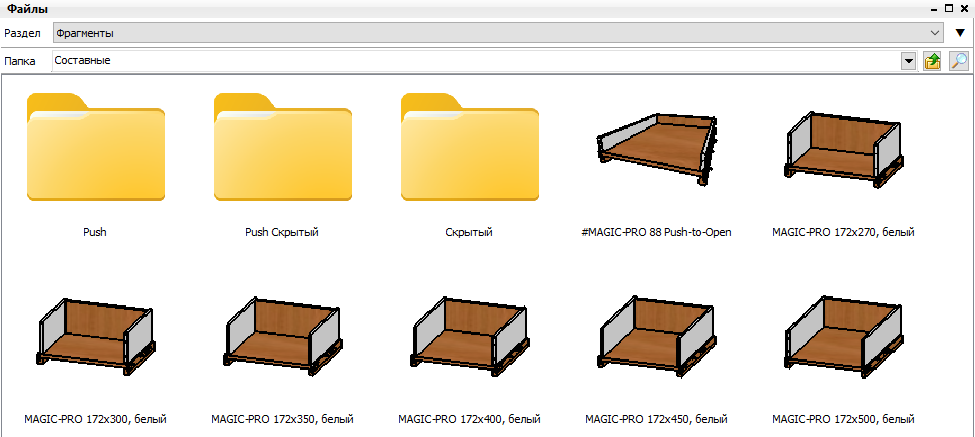Select the MAGIC-PRO 172x400 drawer thumbnail
This screenshot has height=437, width=975.
tap(470, 336)
